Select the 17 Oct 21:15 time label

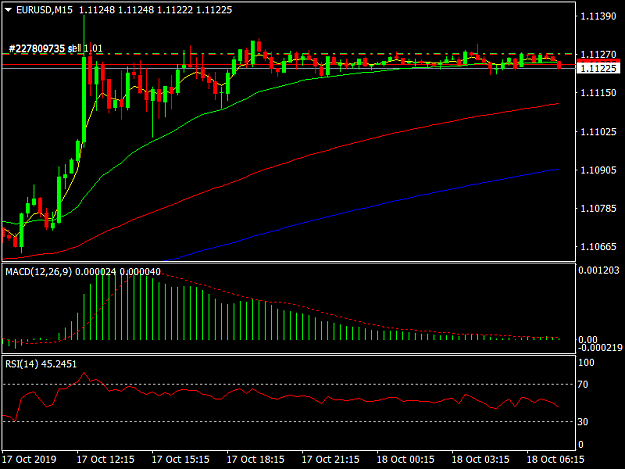pyautogui.click(x=330, y=459)
